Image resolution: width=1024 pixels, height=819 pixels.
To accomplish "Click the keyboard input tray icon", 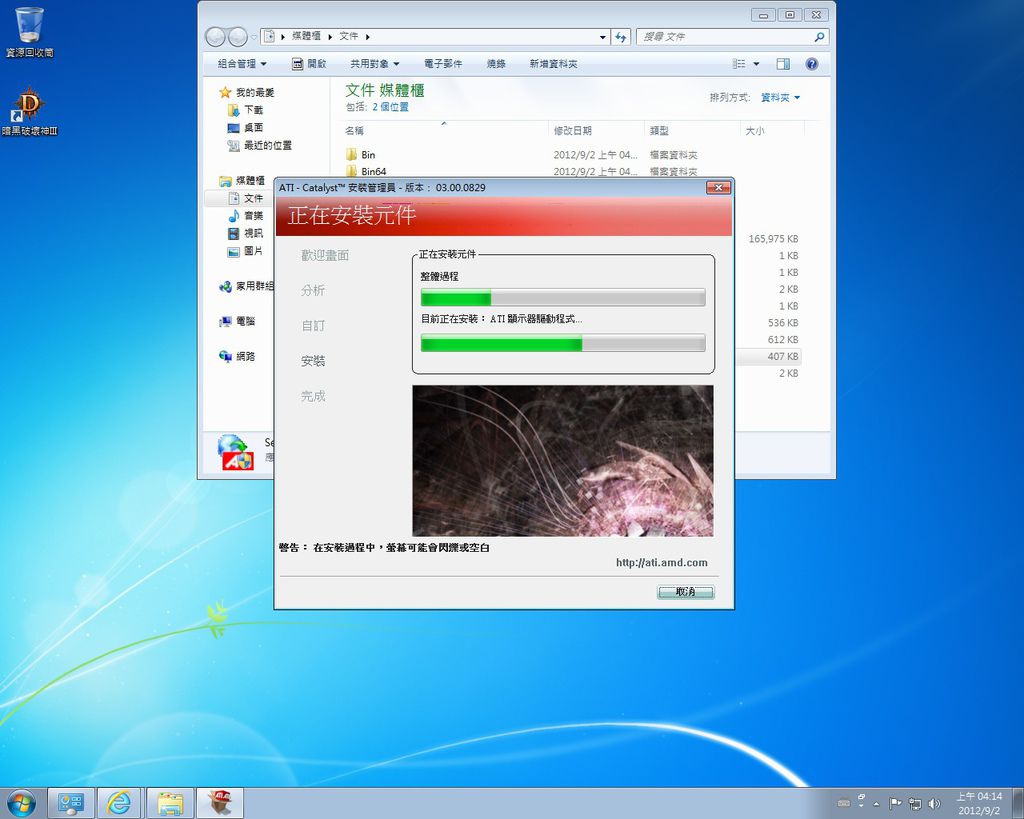I will [844, 803].
